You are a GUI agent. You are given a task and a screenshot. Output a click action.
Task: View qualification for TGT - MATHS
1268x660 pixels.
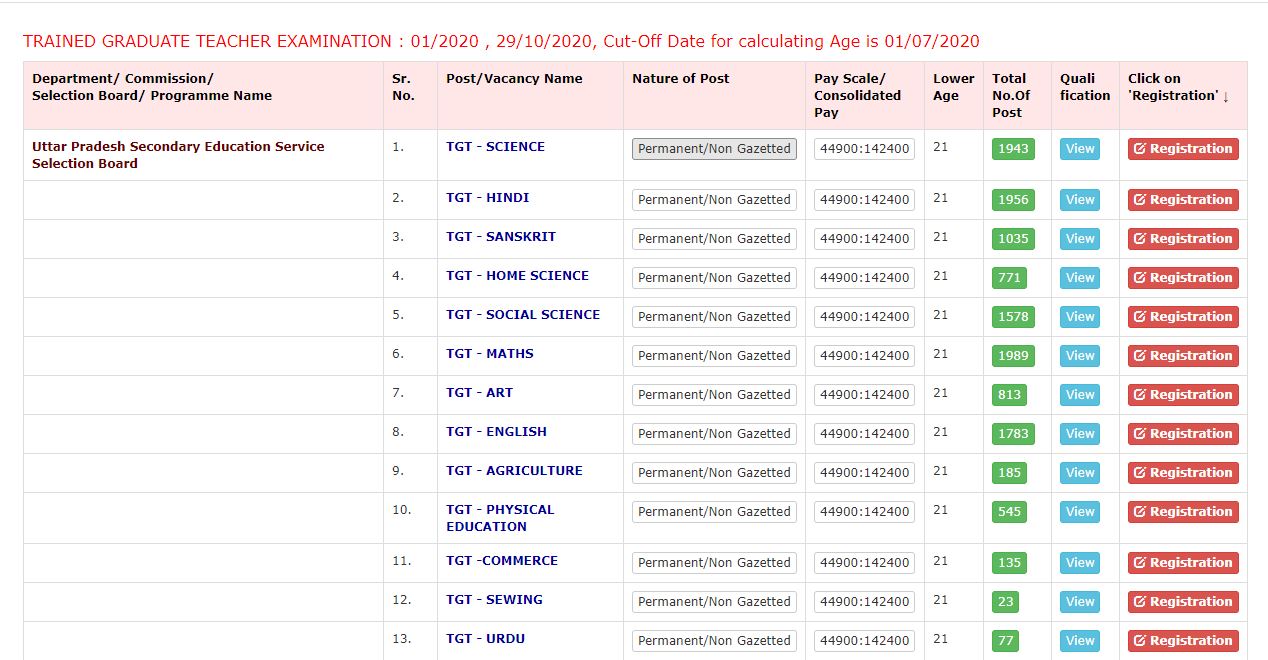[x=1080, y=356]
